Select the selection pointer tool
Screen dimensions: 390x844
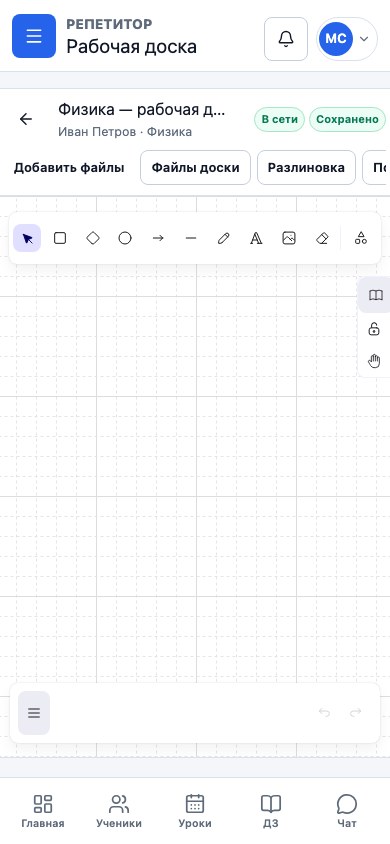coord(27,238)
